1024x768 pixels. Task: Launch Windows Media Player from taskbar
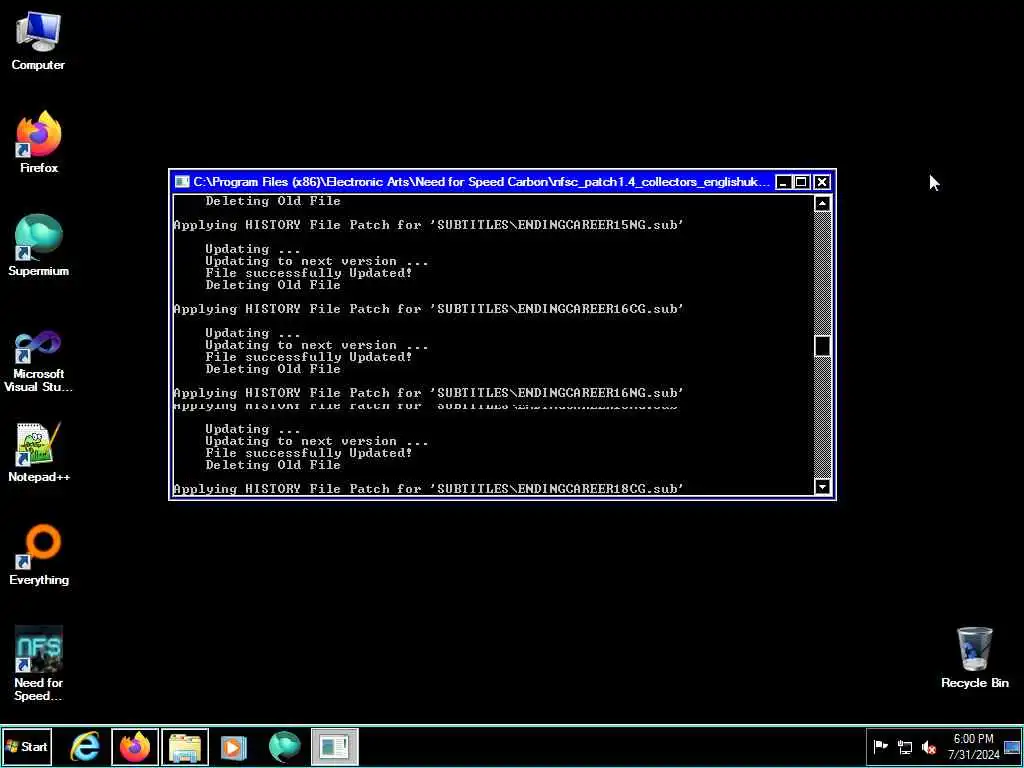pyautogui.click(x=234, y=747)
